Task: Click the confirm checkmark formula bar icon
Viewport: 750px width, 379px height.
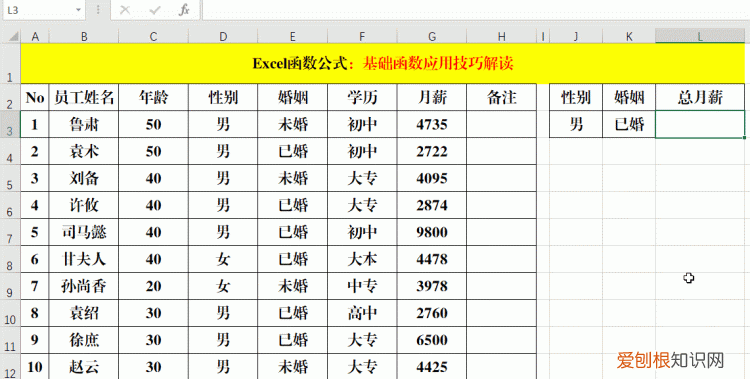Action: pos(154,10)
